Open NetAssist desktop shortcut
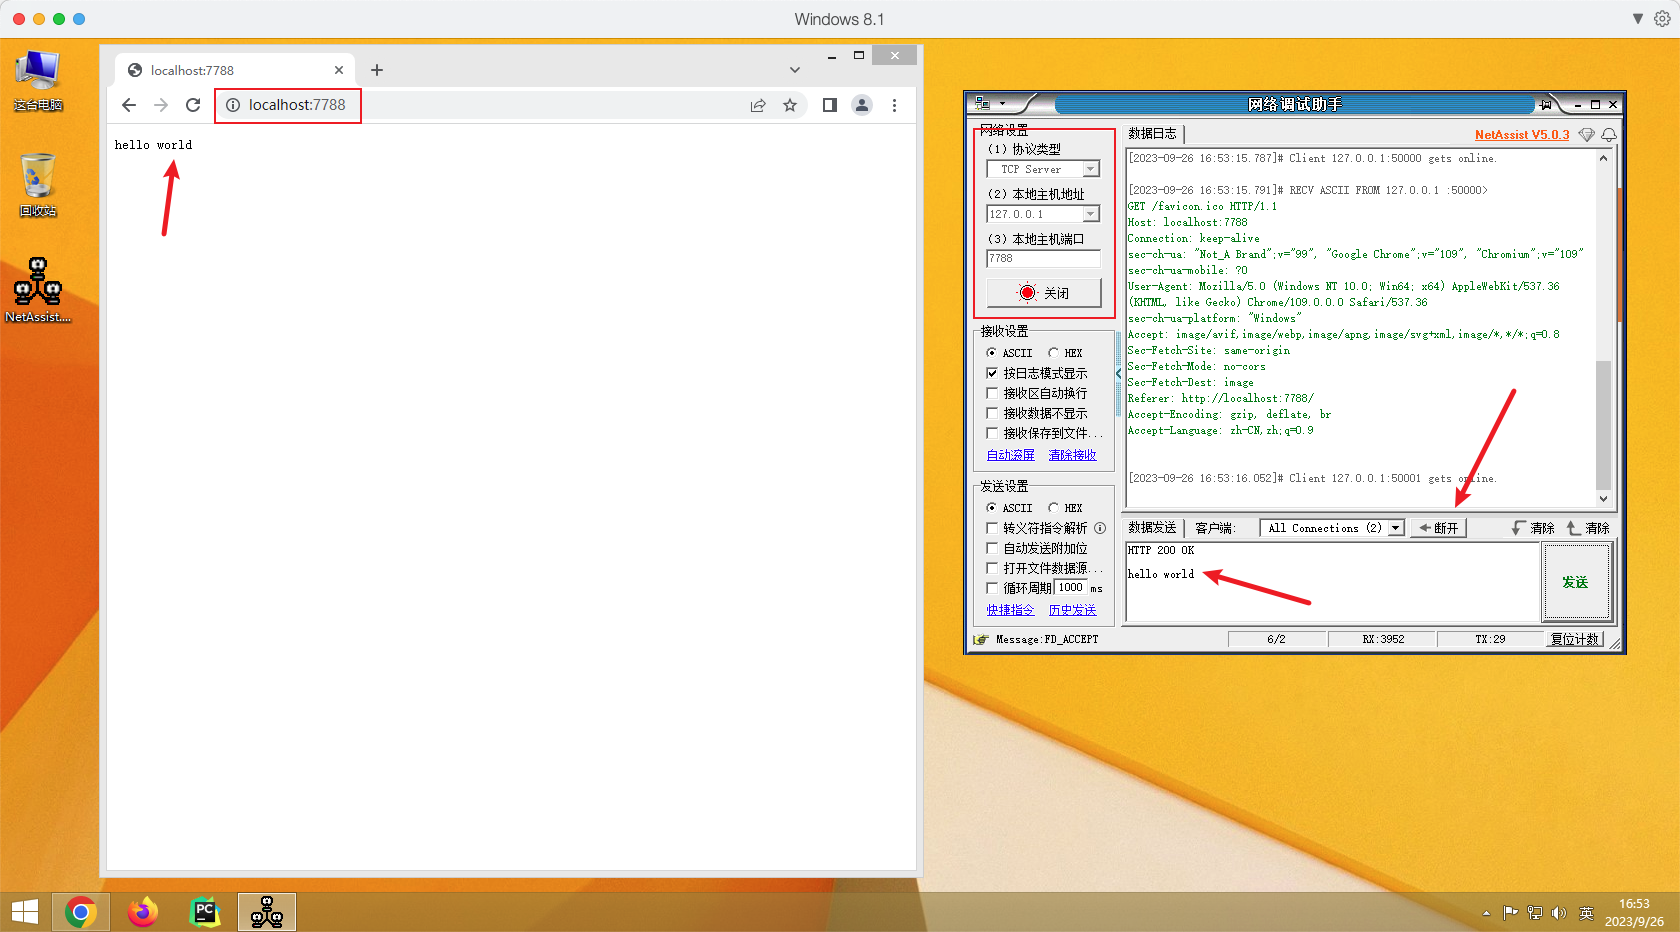1680x932 pixels. coord(38,290)
